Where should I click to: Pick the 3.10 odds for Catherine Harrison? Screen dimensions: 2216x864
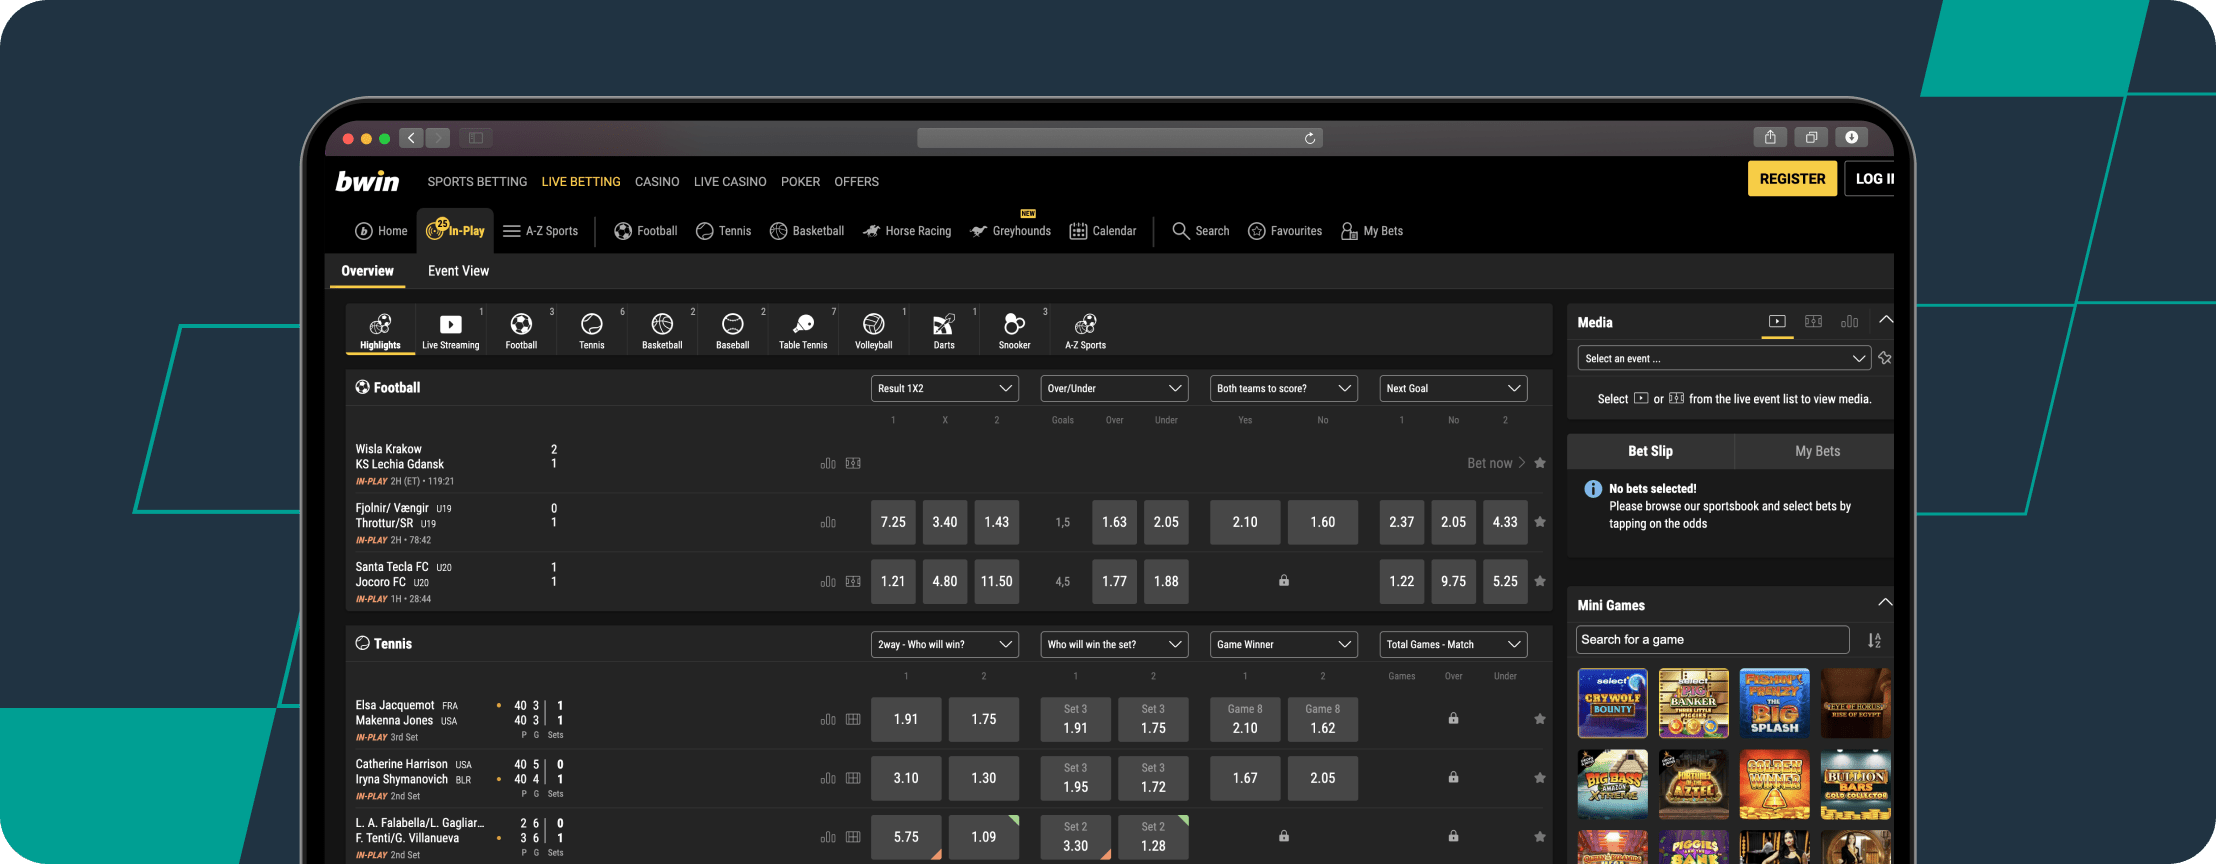point(906,778)
